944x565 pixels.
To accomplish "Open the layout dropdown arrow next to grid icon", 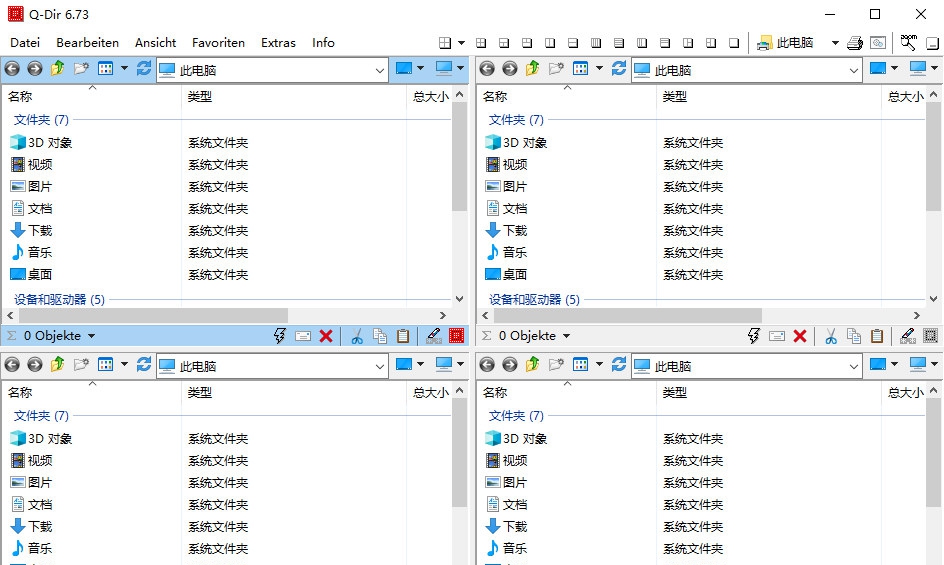I will coord(461,43).
